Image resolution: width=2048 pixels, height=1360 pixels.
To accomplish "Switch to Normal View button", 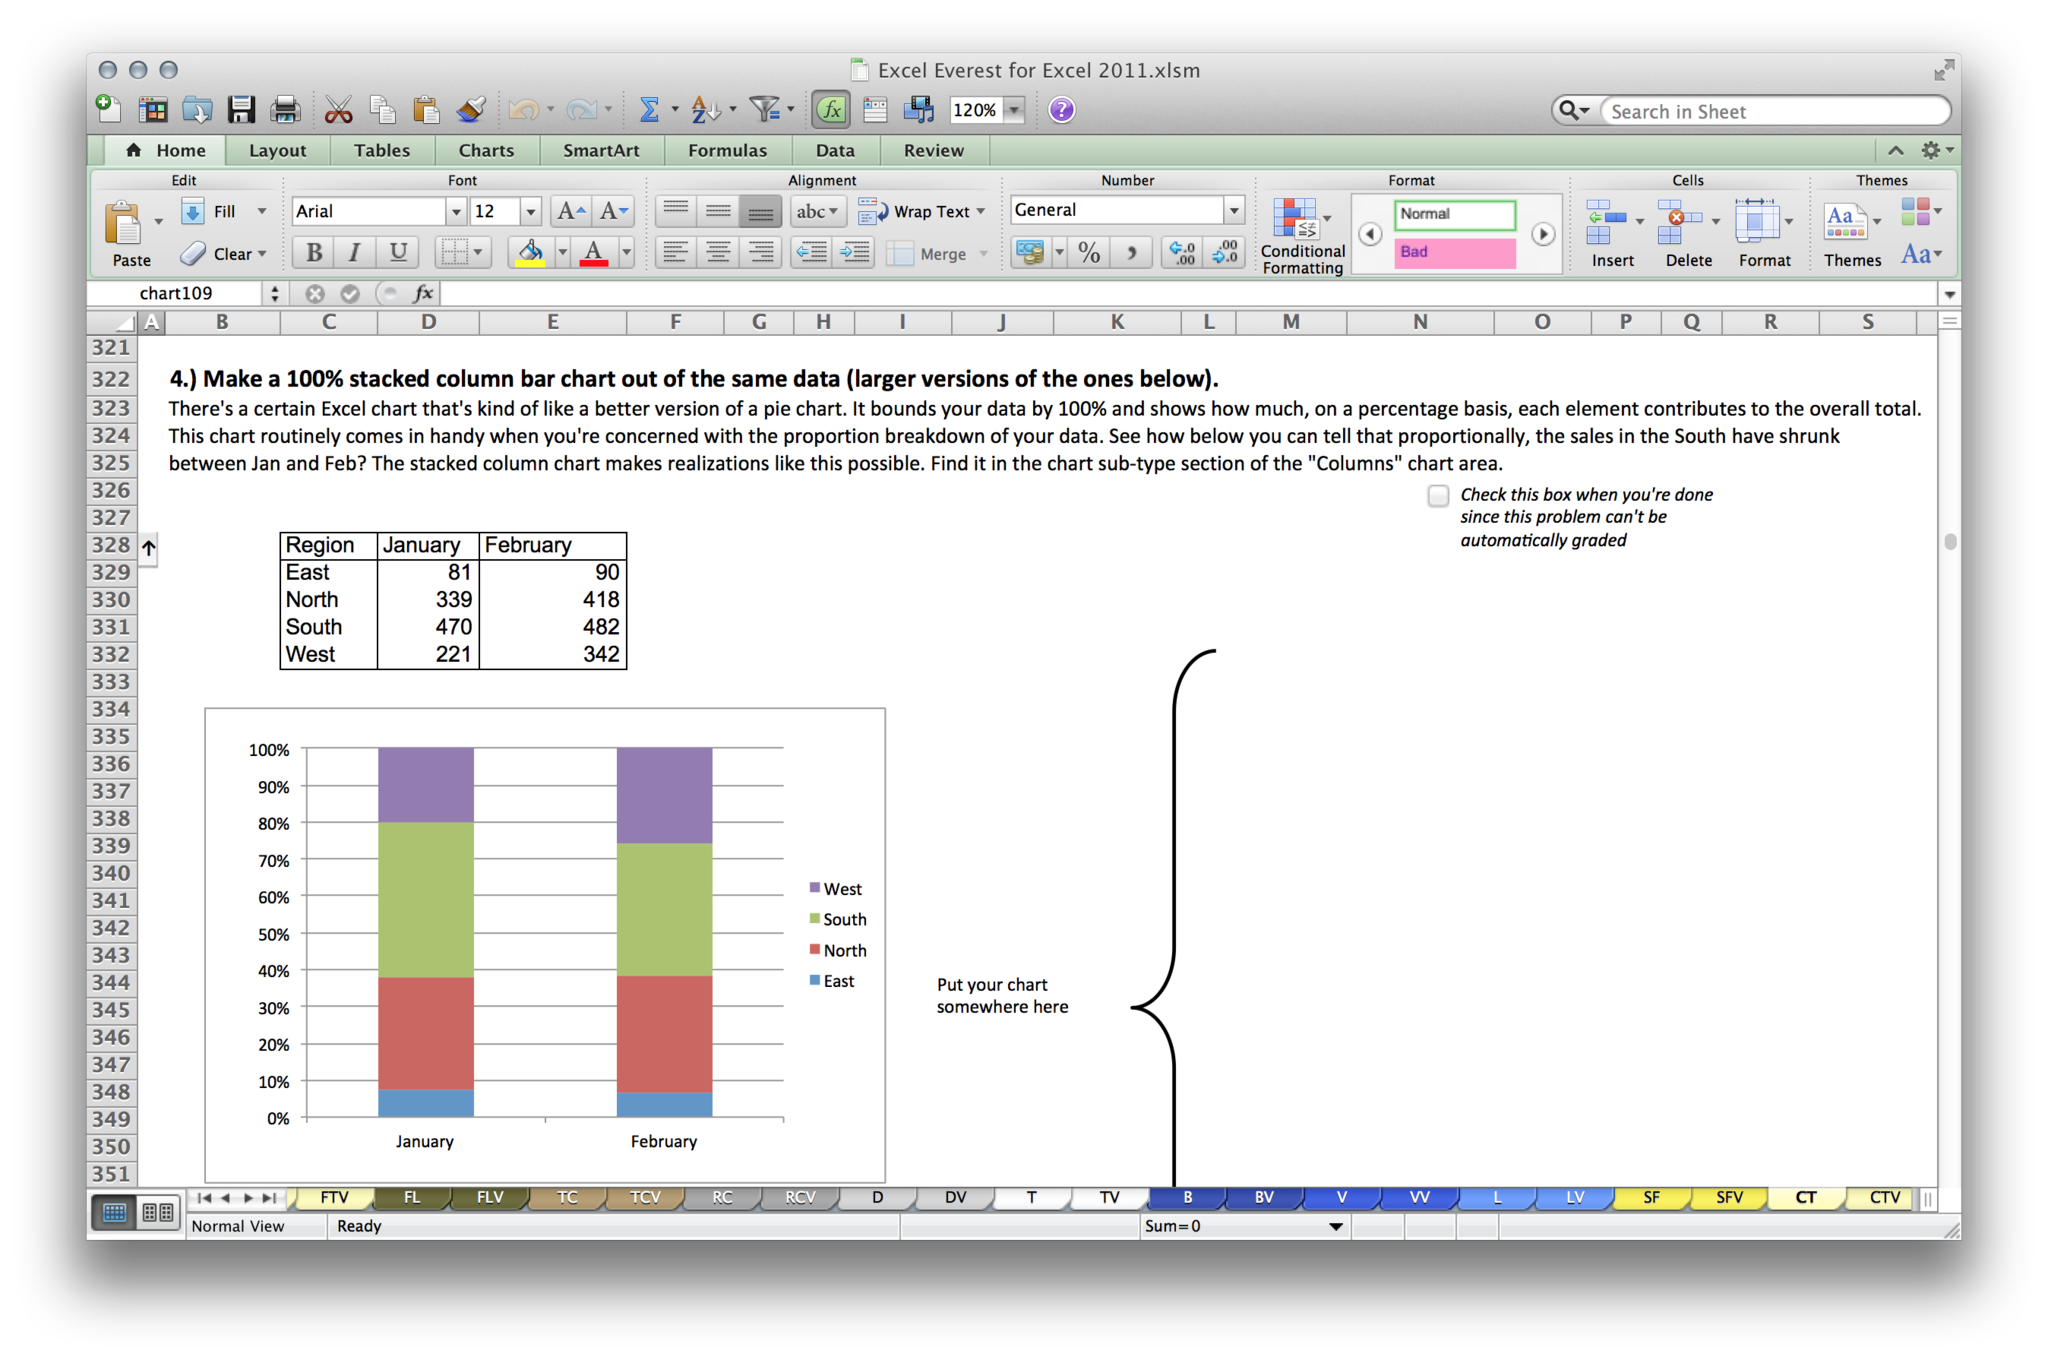I will 115,1212.
